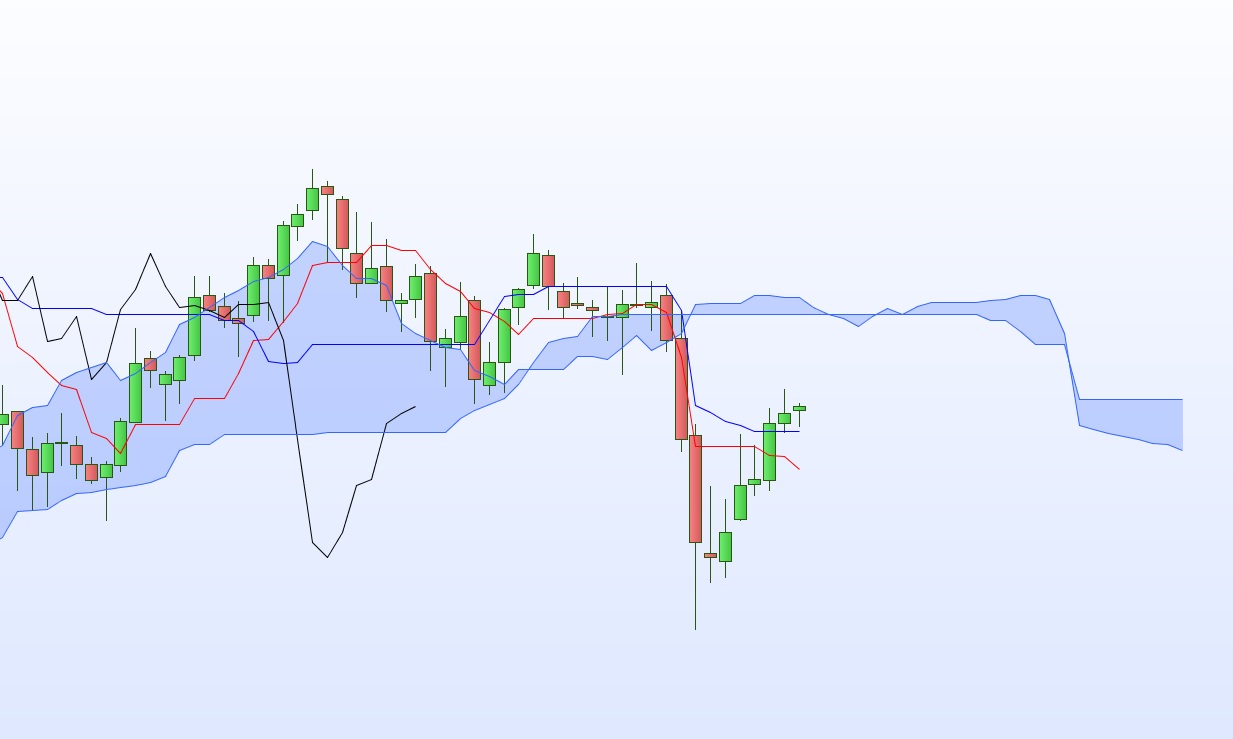Image resolution: width=1233 pixels, height=739 pixels.
Task: Click the small red candle topping the peak
Action: pyautogui.click(x=327, y=190)
